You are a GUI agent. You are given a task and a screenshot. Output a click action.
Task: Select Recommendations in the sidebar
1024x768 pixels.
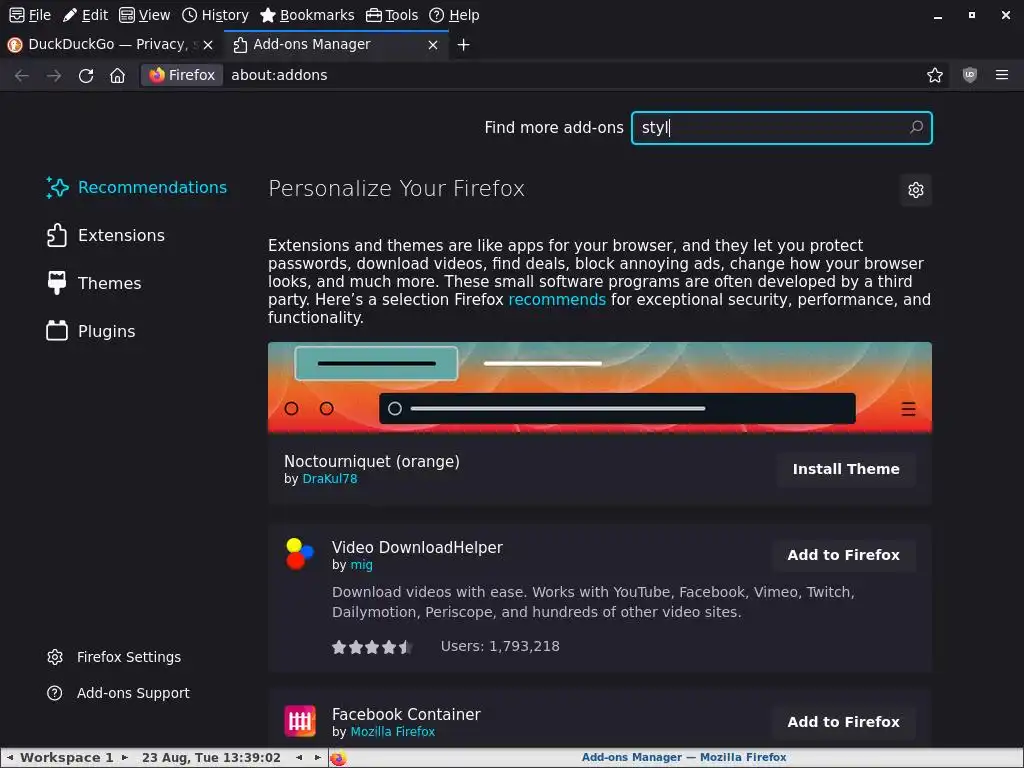136,187
